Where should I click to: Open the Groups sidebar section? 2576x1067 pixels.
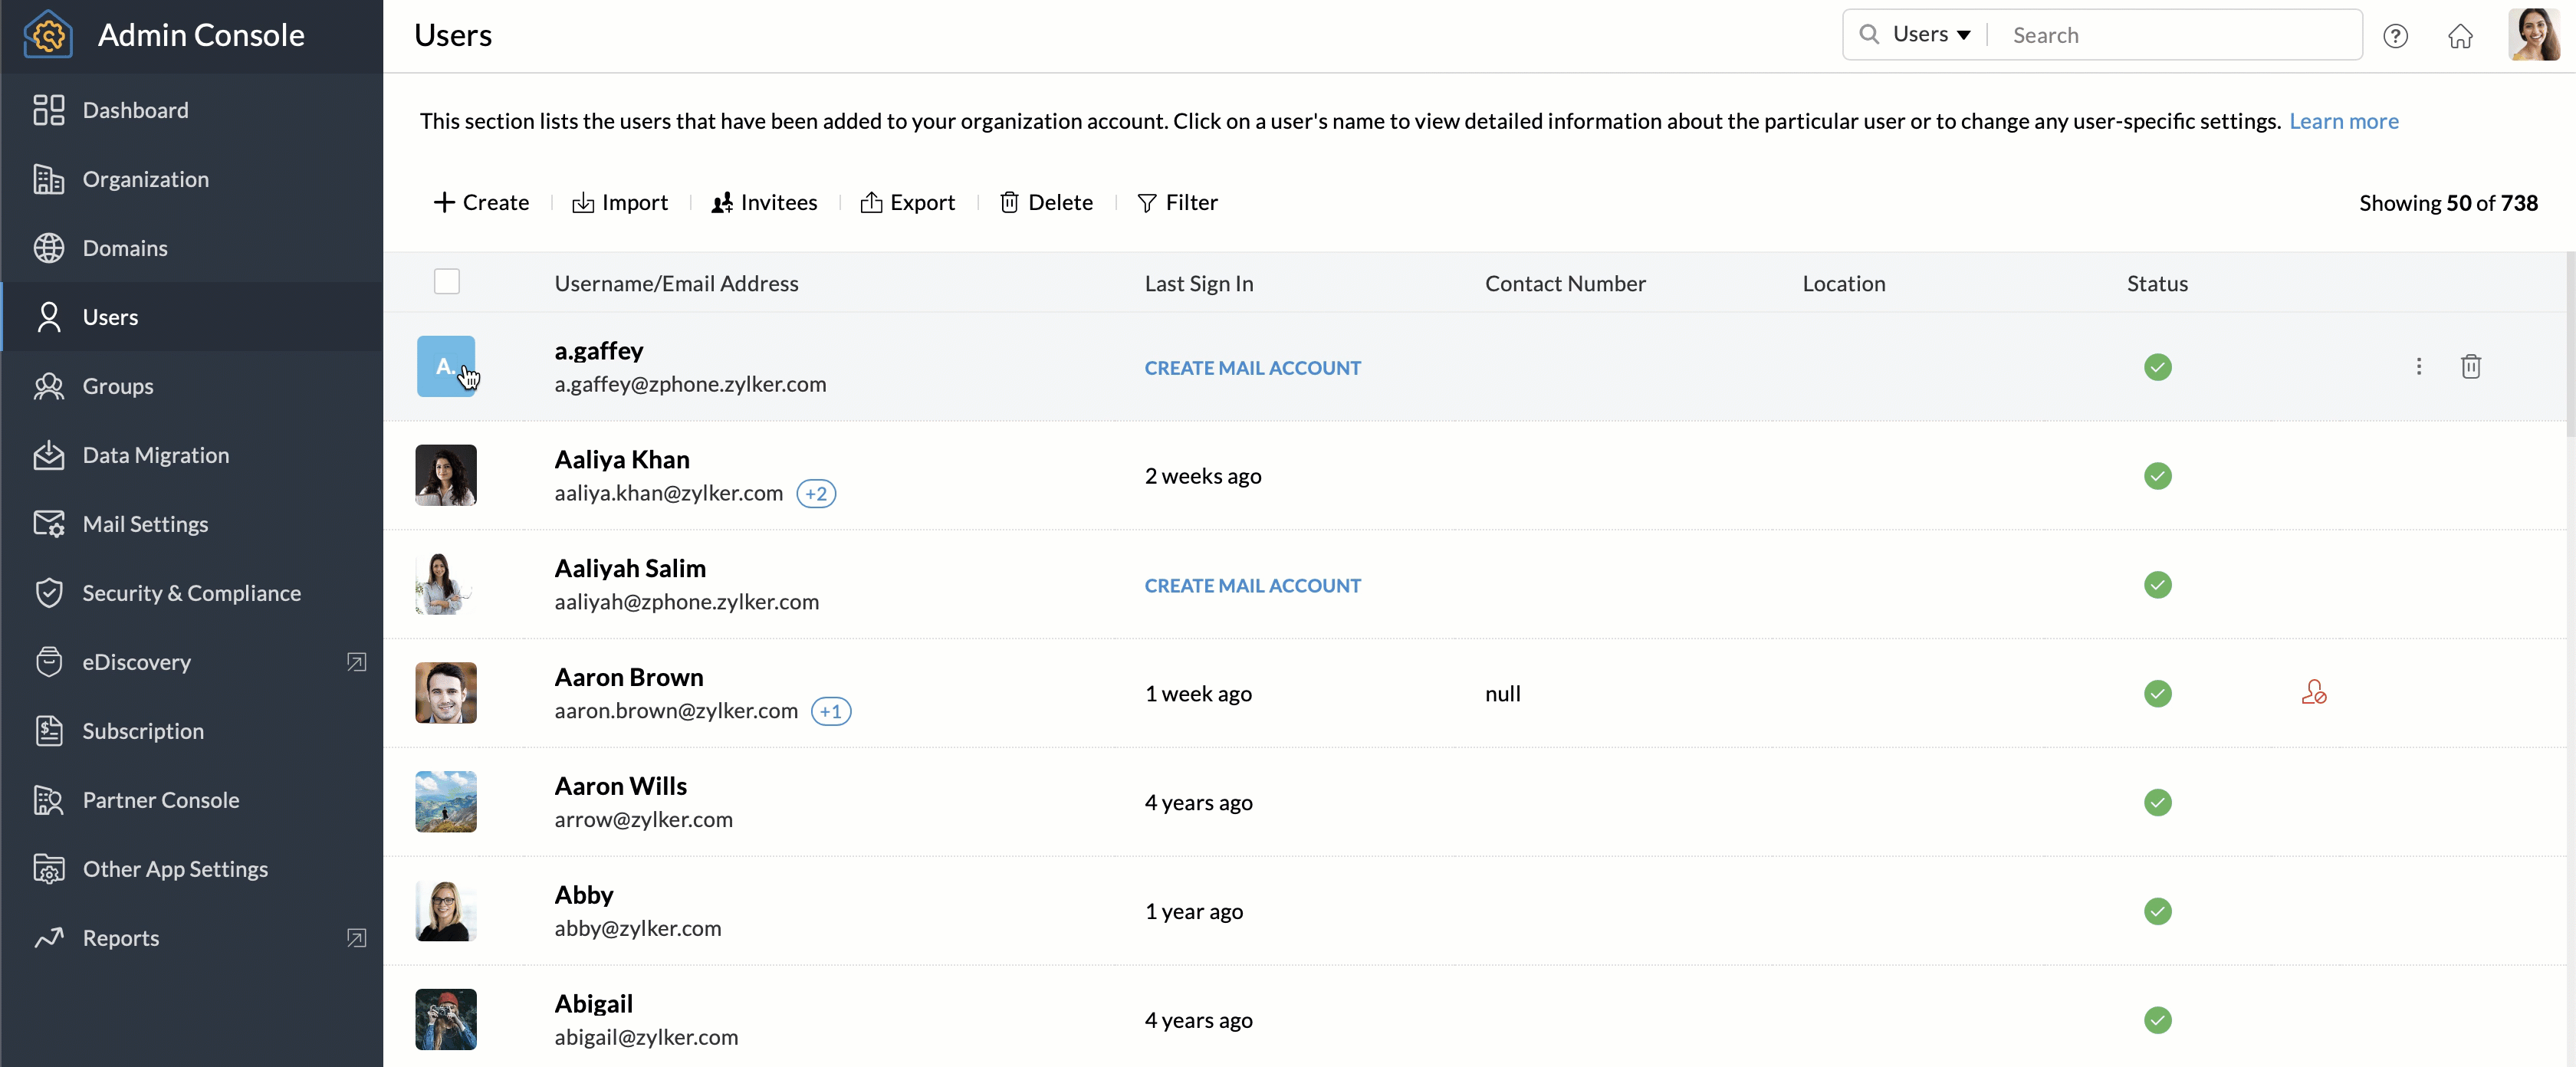point(117,386)
